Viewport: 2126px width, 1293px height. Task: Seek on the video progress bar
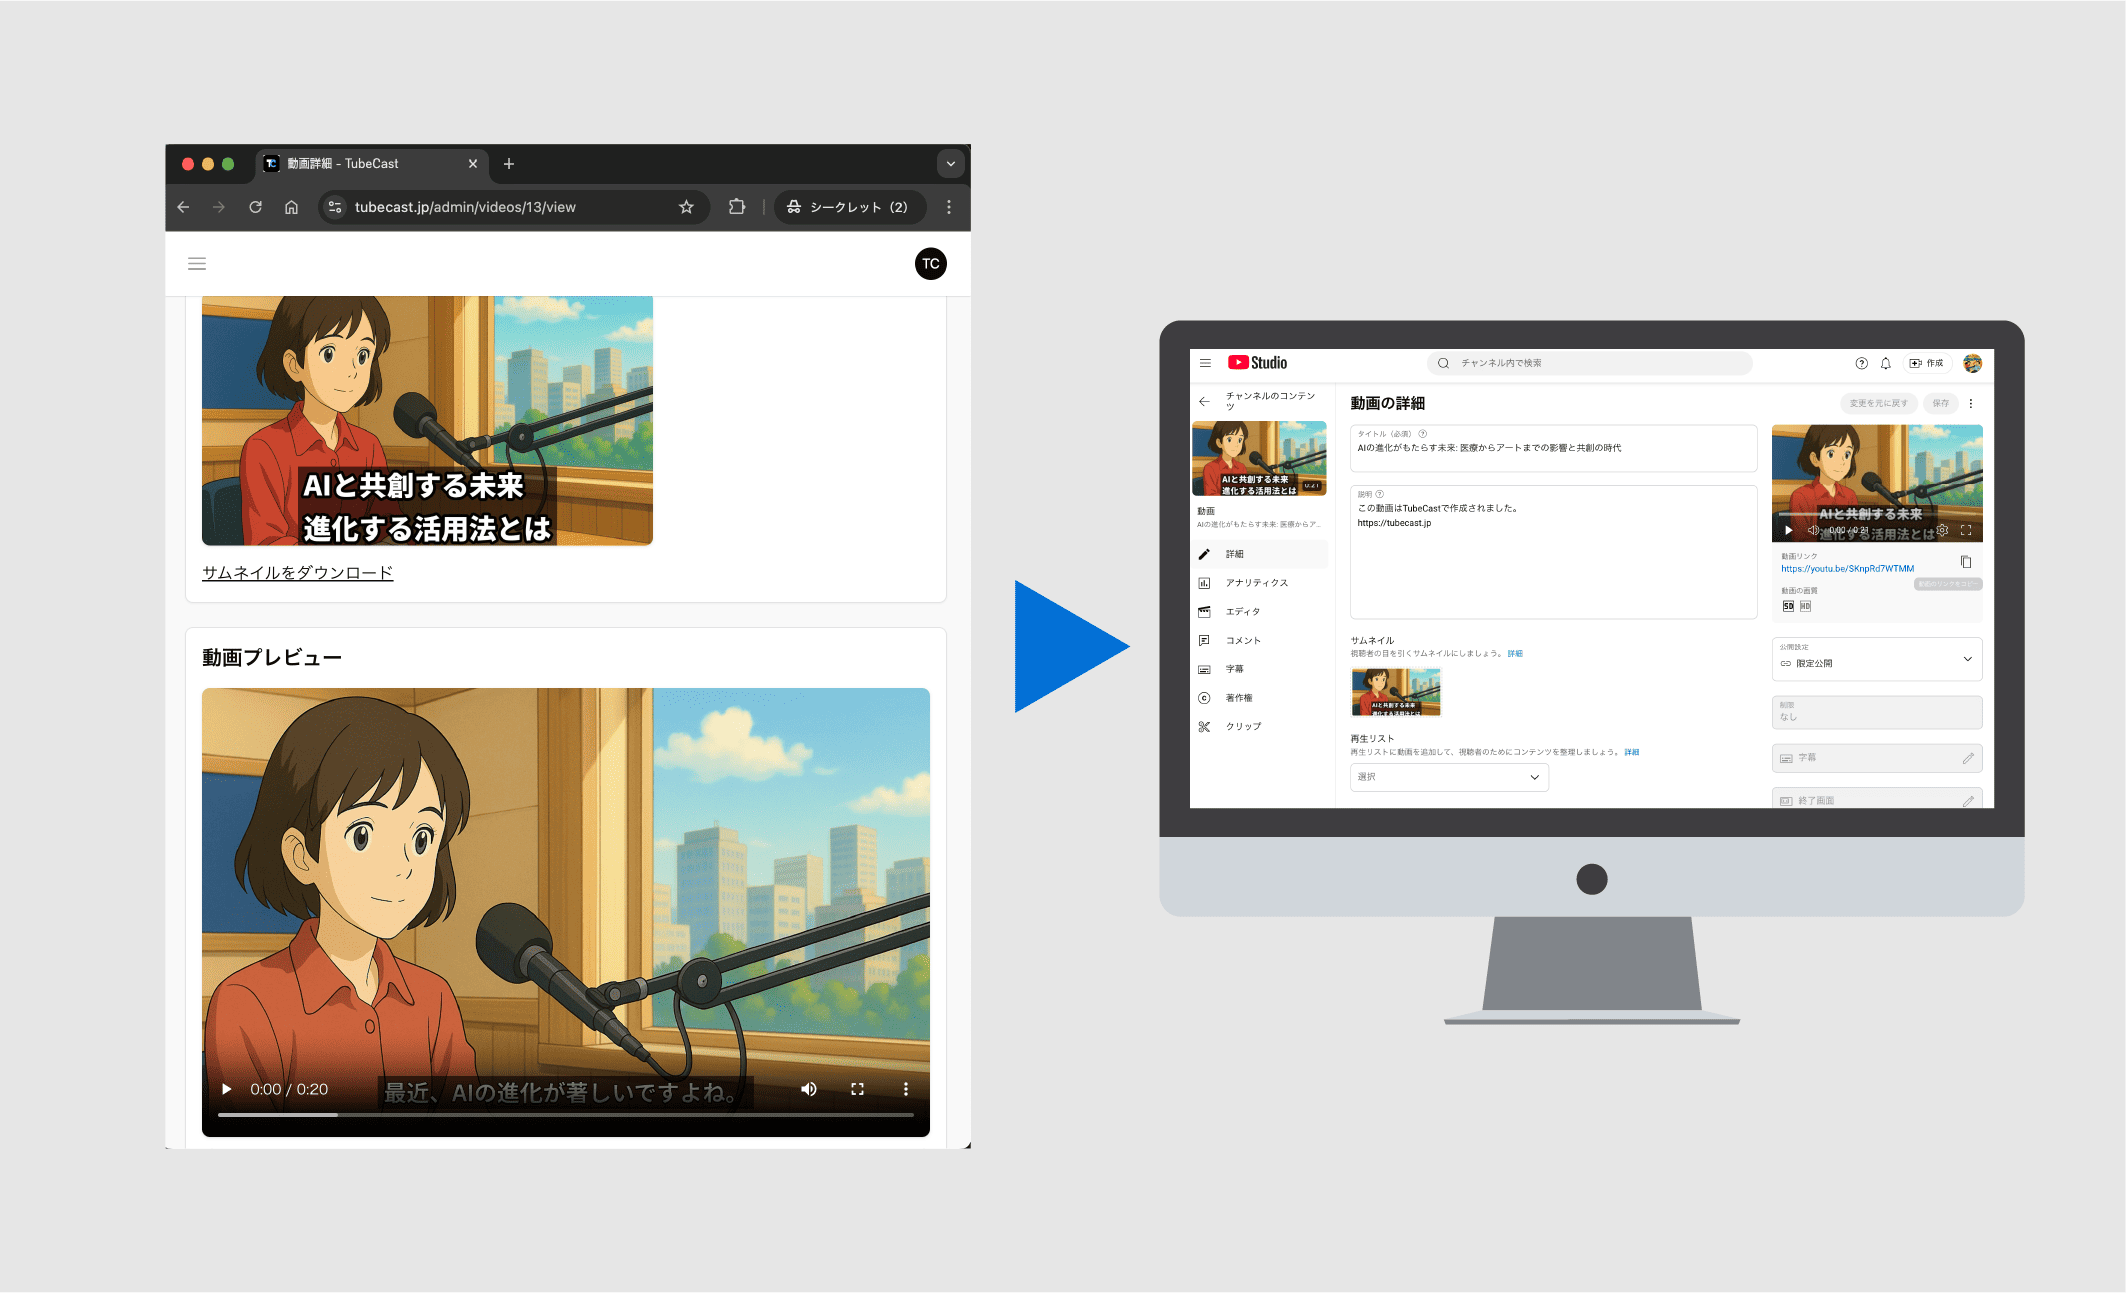(565, 1114)
